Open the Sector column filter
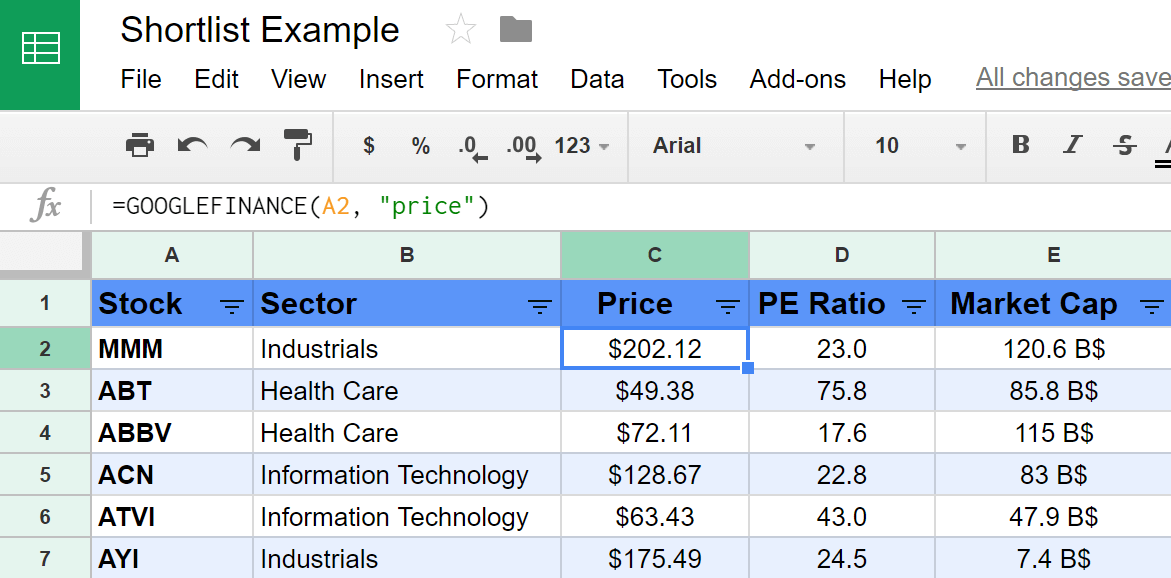This screenshot has width=1171, height=578. click(x=540, y=305)
